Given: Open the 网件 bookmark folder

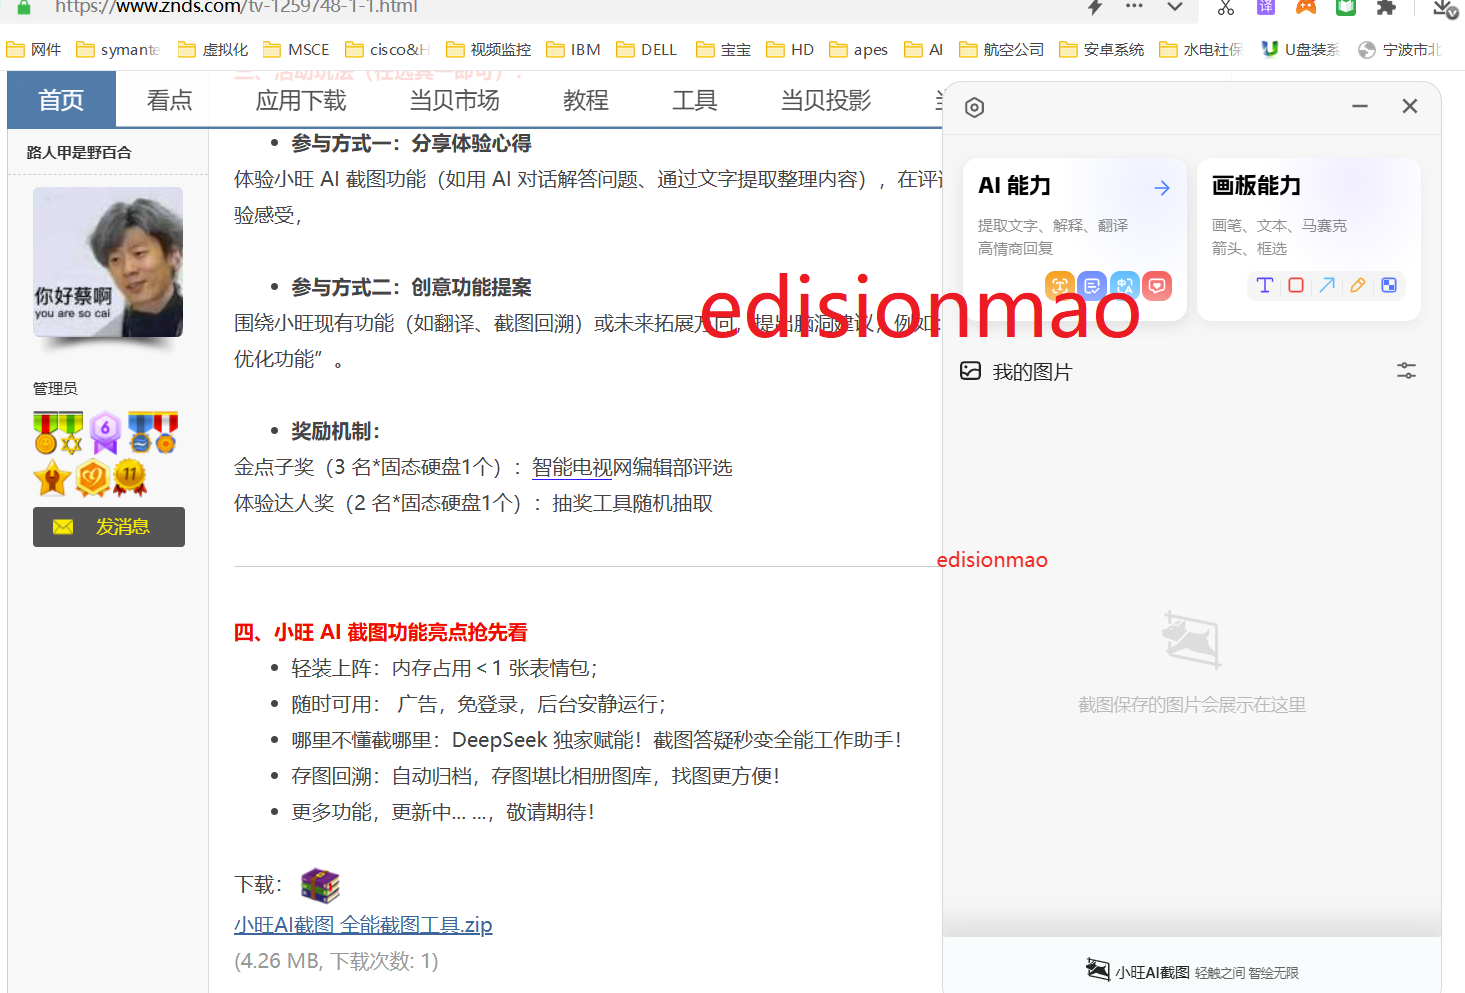Looking at the screenshot, I should 34,49.
